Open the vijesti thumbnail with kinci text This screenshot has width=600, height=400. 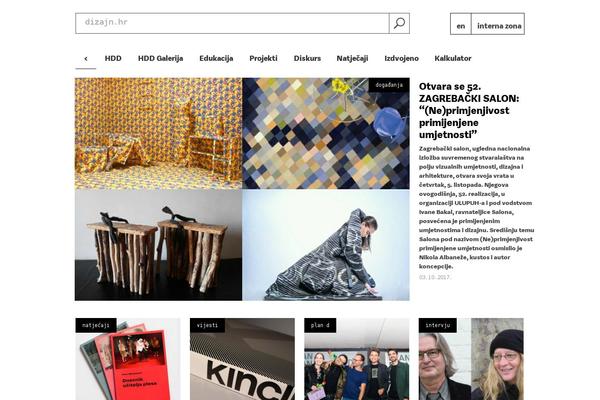(x=242, y=359)
